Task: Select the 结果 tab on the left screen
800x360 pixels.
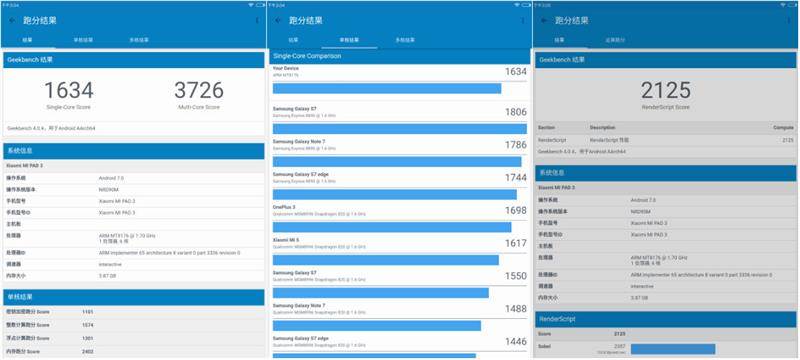Action: pos(28,40)
